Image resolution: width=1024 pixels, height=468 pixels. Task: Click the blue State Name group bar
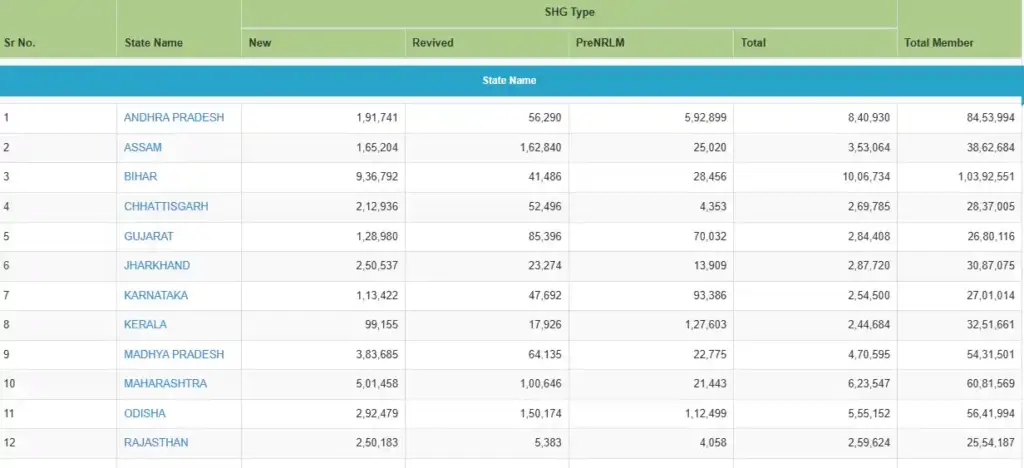coord(510,80)
